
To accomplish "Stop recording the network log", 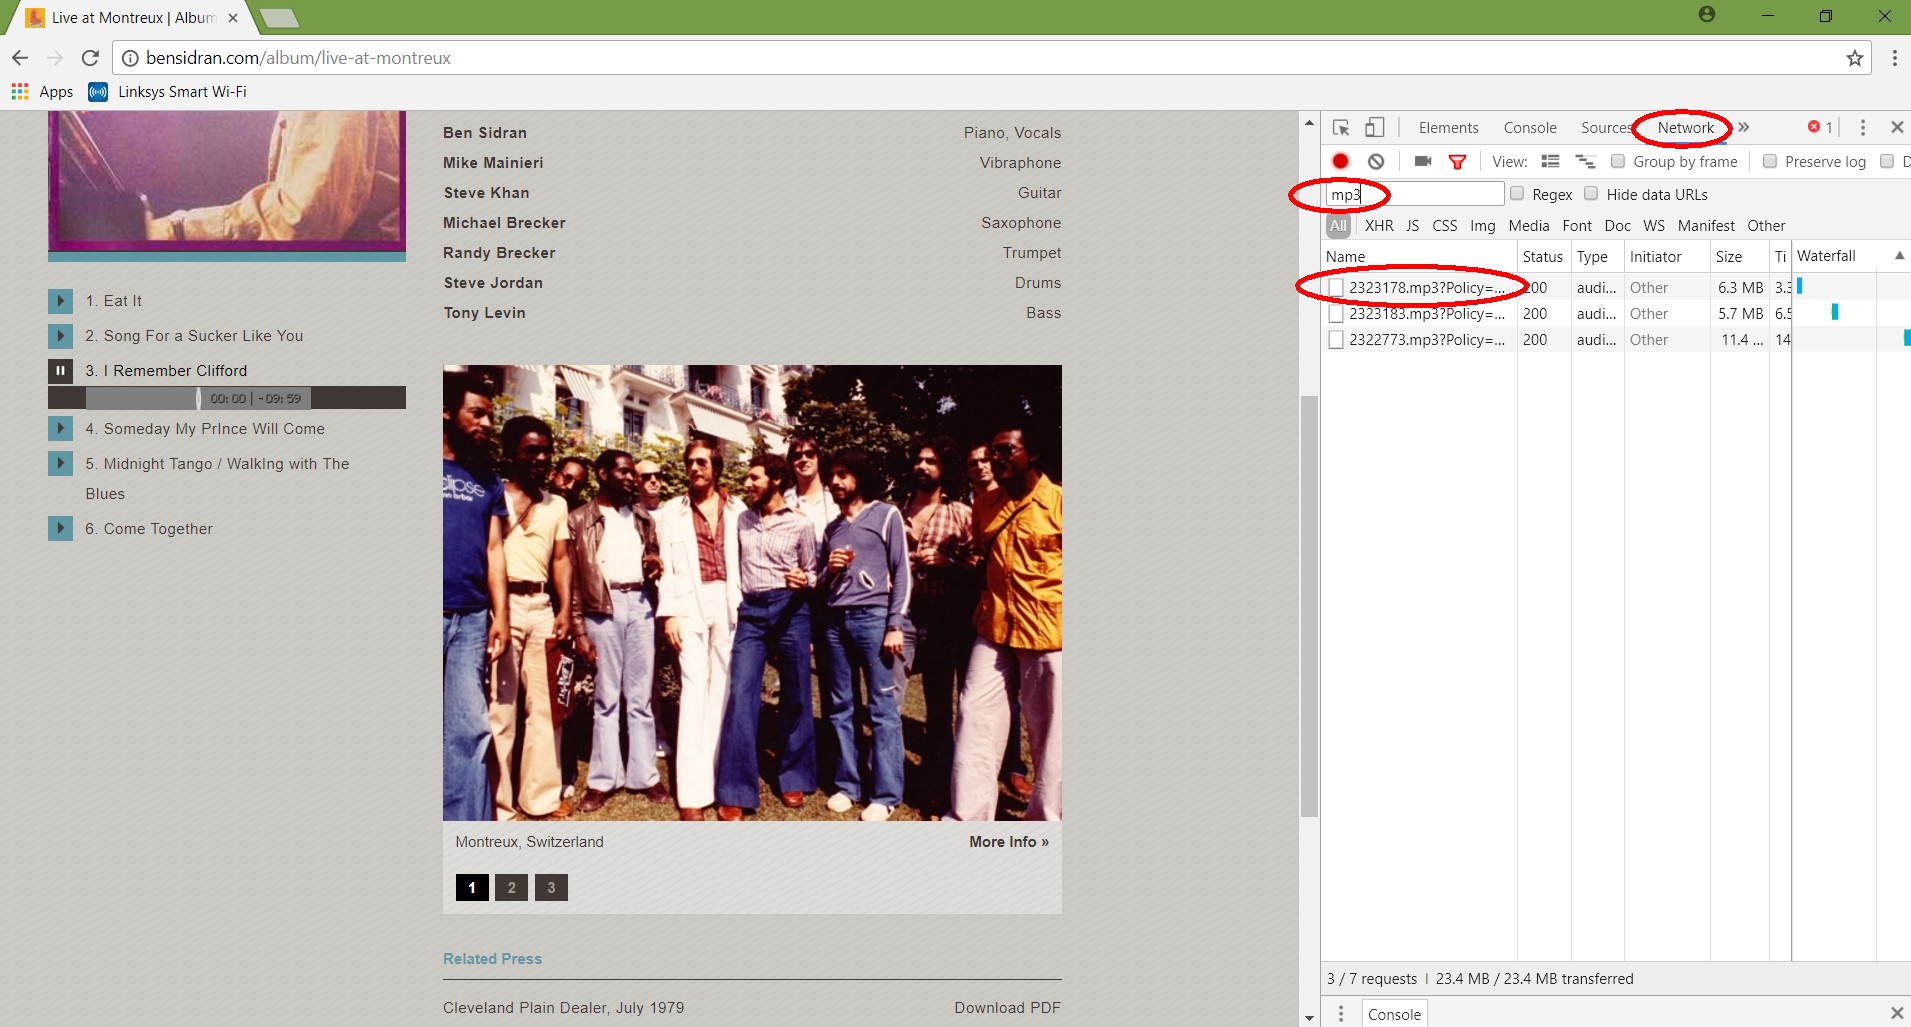I will click(1341, 161).
